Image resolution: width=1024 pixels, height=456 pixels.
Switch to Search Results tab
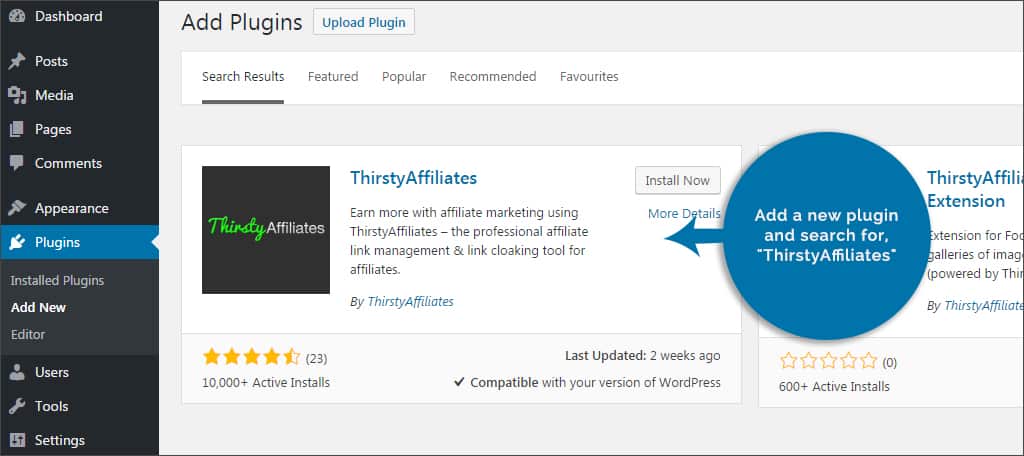click(x=243, y=77)
